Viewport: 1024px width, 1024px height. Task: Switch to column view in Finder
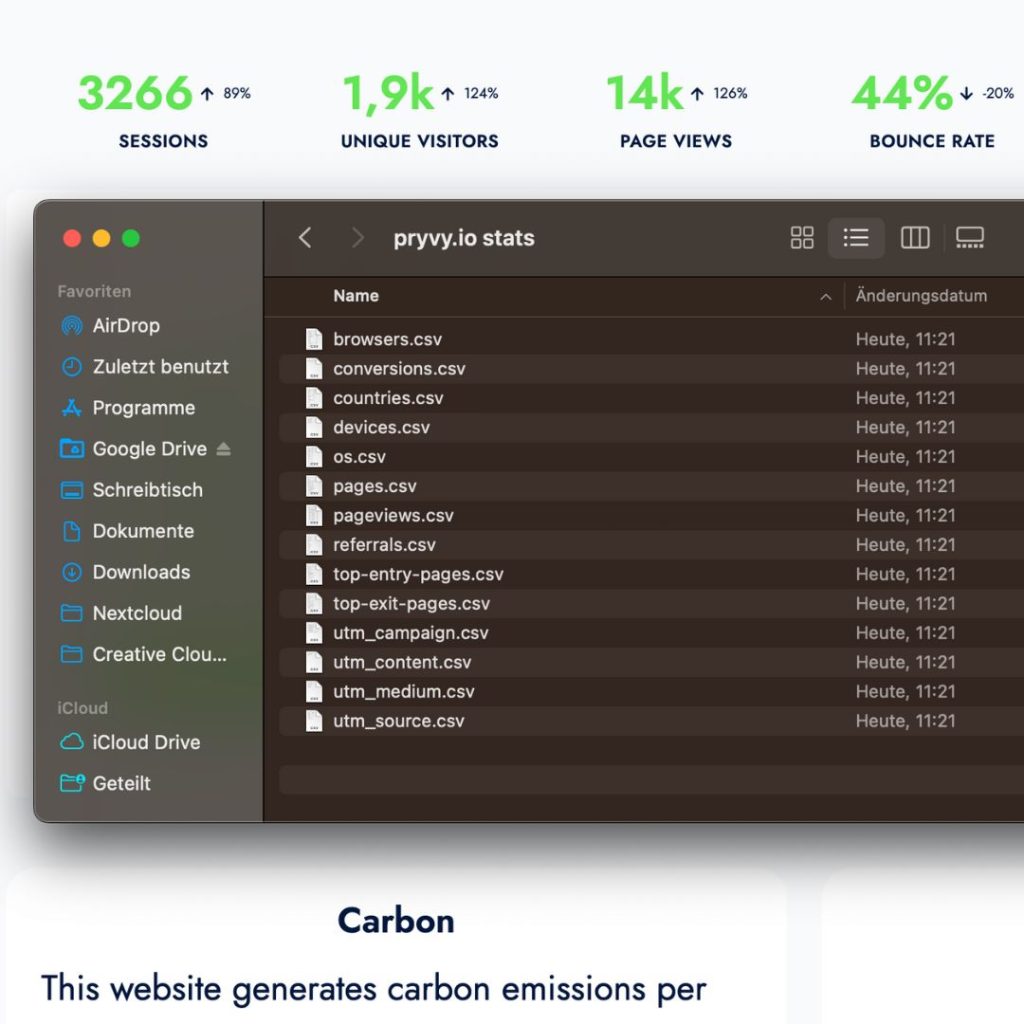click(914, 238)
